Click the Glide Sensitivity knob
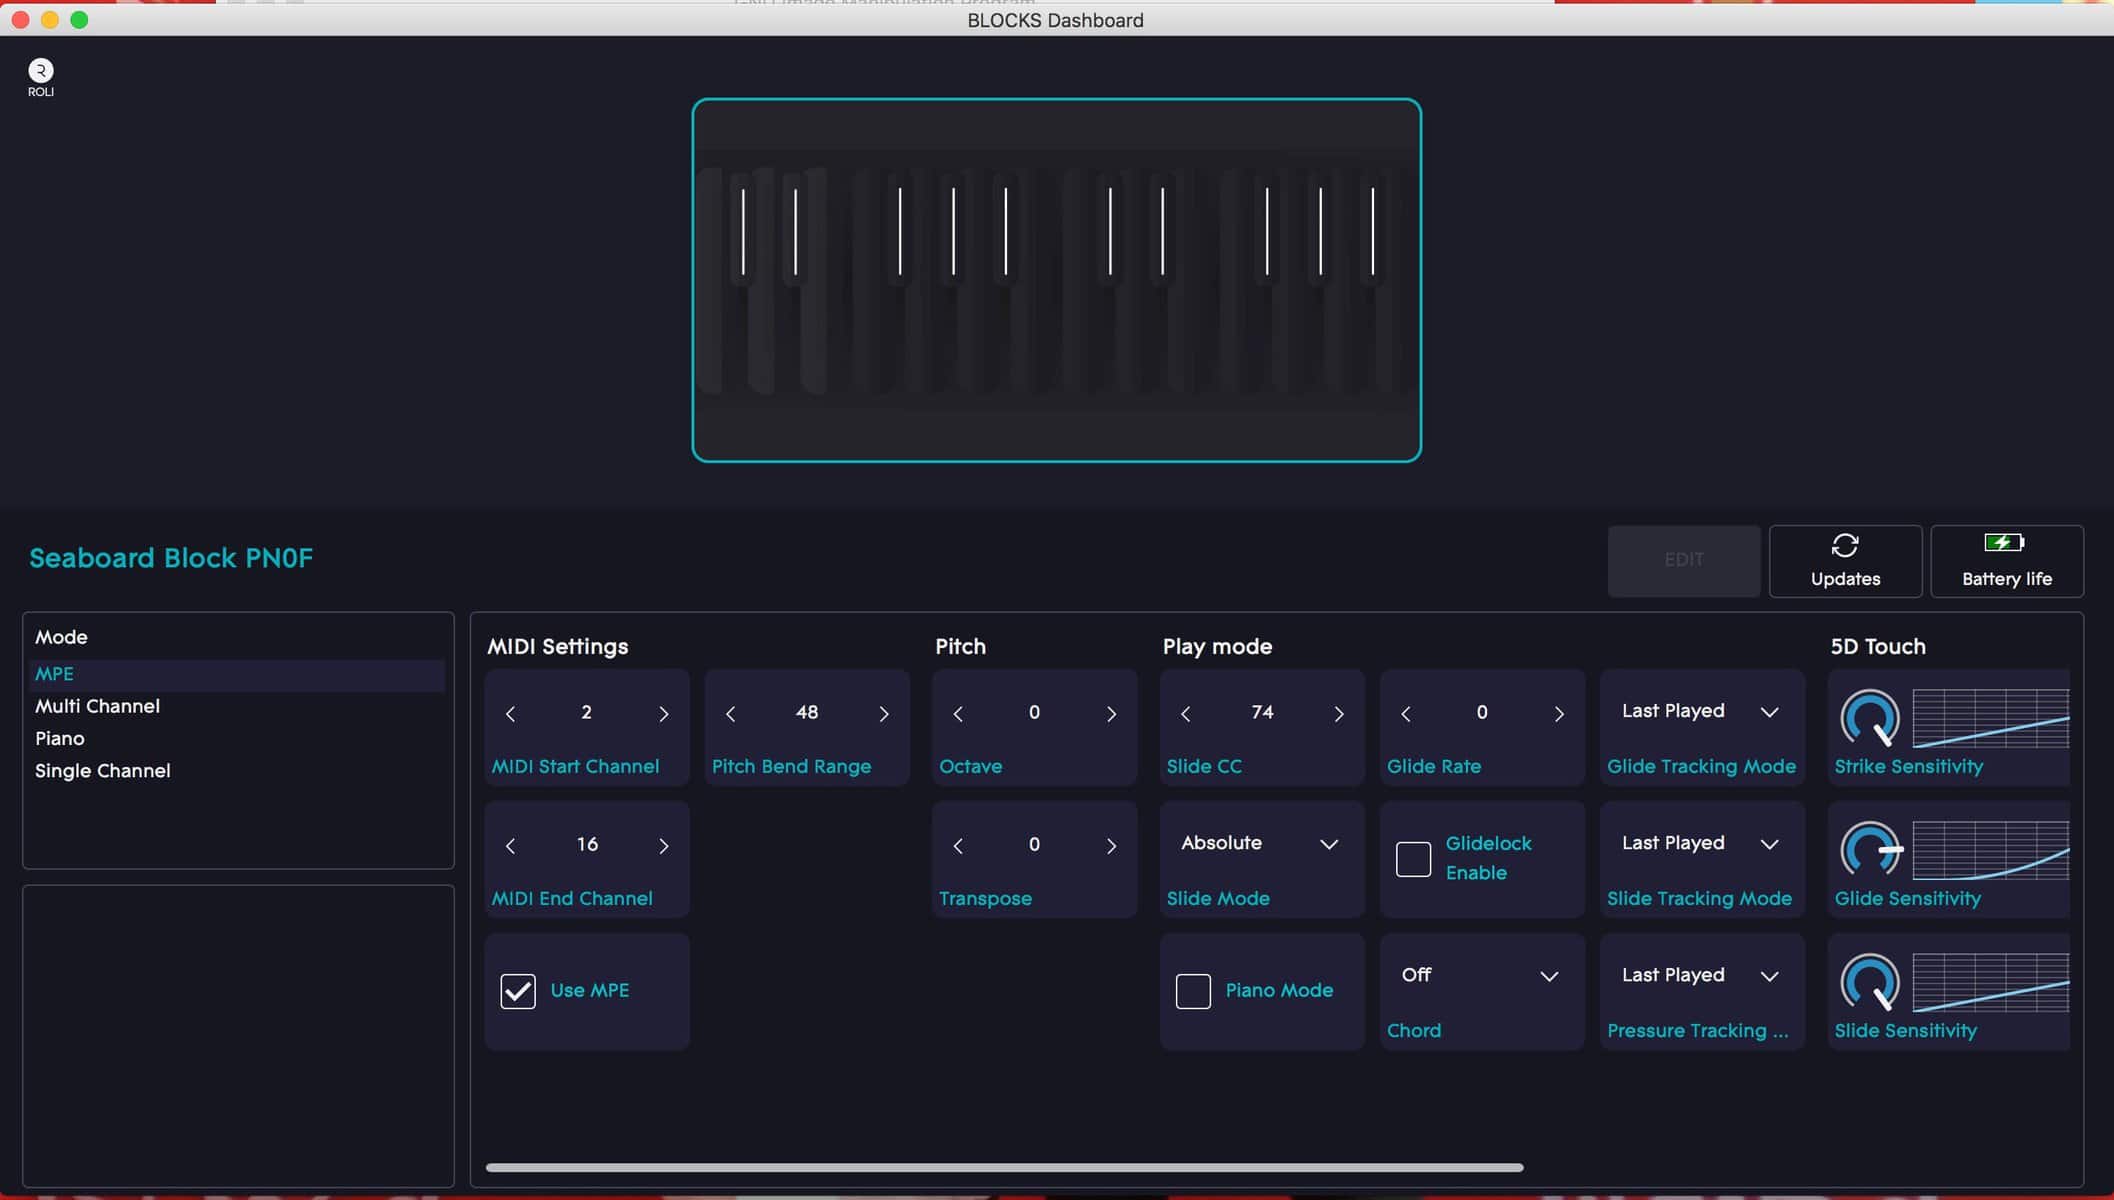 (x=1869, y=850)
